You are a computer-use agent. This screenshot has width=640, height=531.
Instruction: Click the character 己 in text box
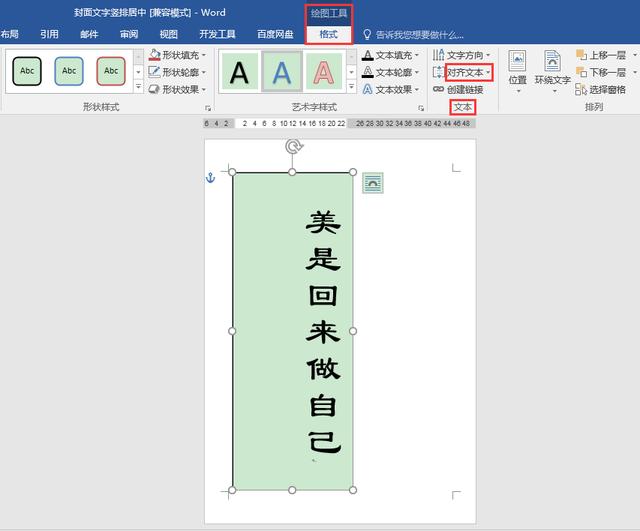(323, 442)
